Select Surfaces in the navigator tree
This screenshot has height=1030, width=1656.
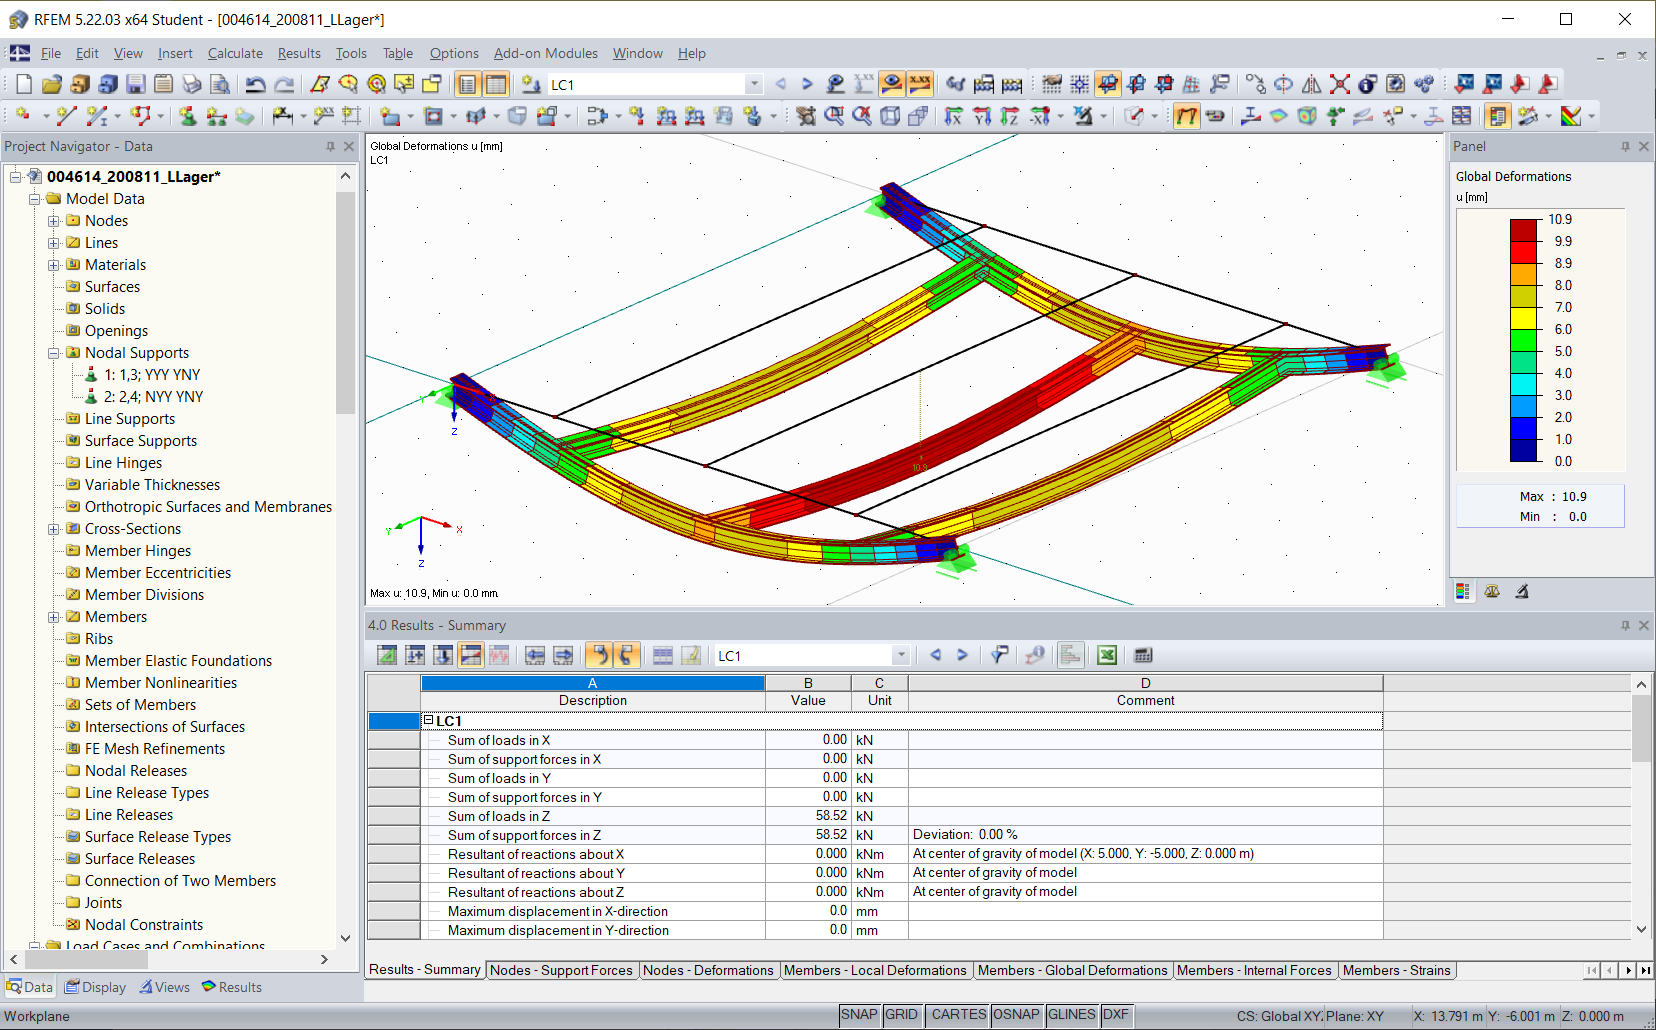point(112,287)
